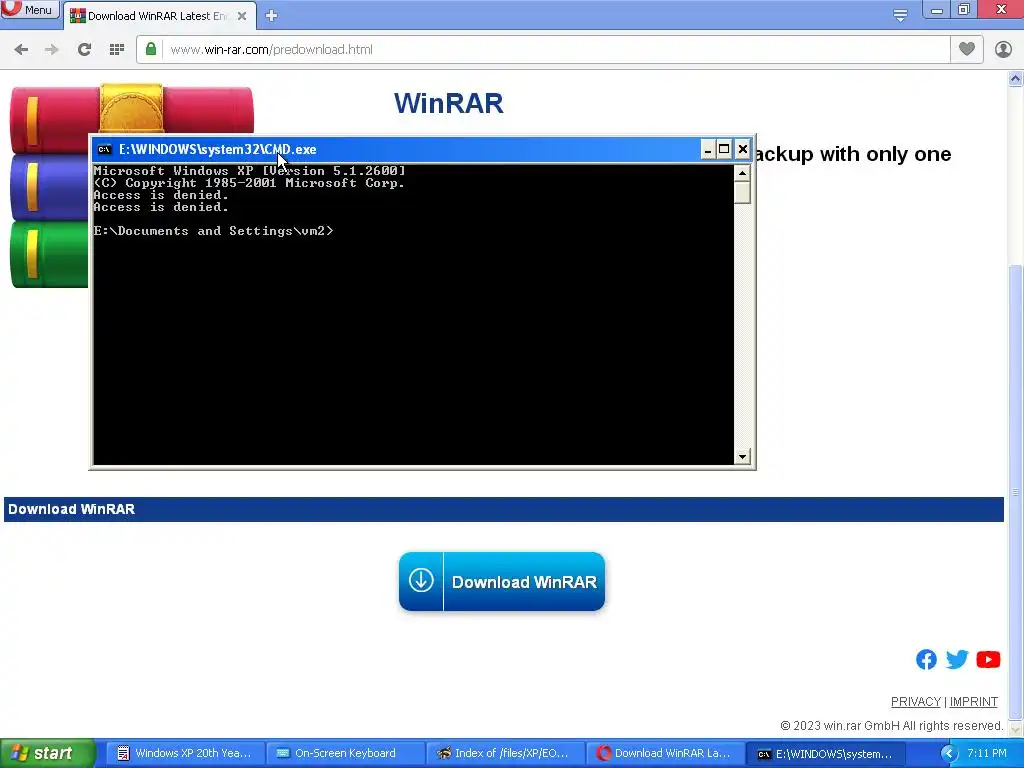1024x768 pixels.
Task: Open the IMPRINT link
Action: click(x=974, y=701)
